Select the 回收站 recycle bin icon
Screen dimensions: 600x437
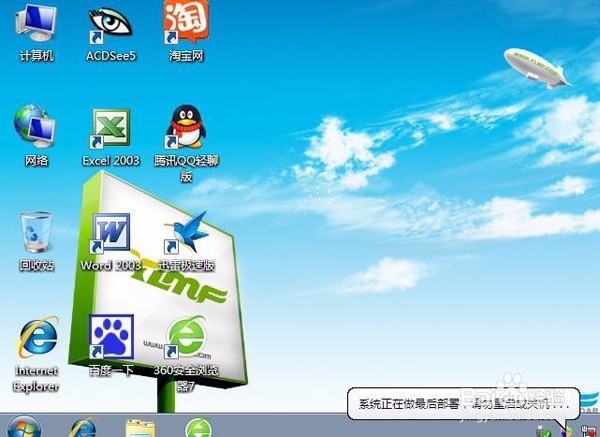tap(36, 241)
